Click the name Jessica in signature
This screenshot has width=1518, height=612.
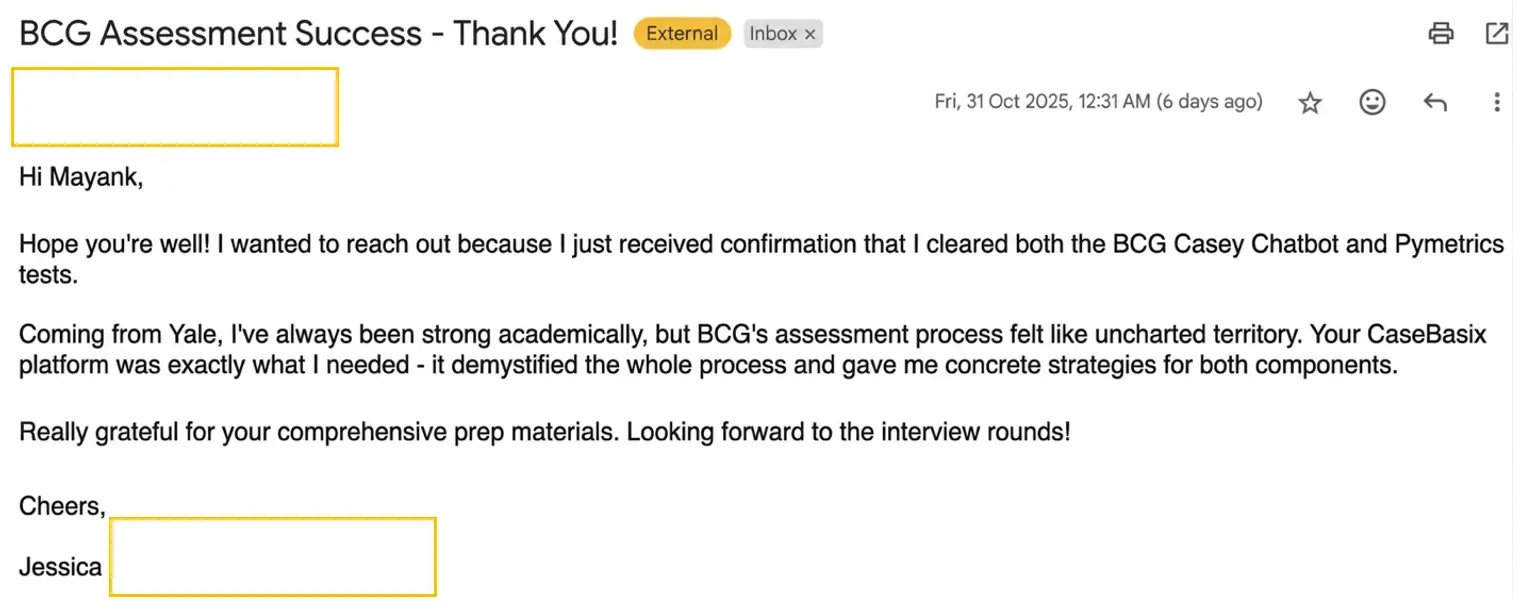pyautogui.click(x=60, y=567)
